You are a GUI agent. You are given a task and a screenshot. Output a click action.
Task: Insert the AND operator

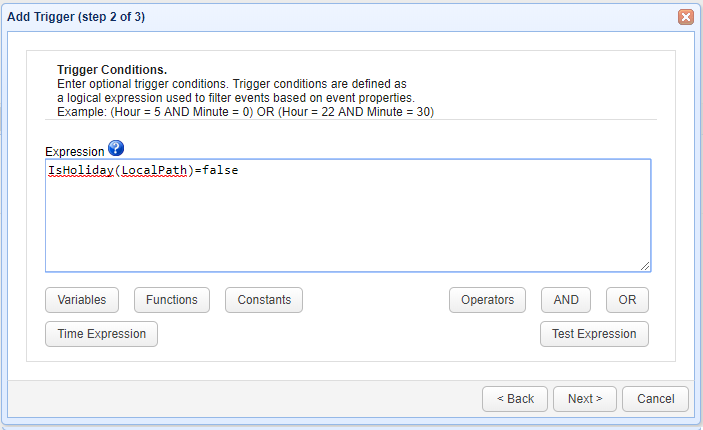point(566,300)
